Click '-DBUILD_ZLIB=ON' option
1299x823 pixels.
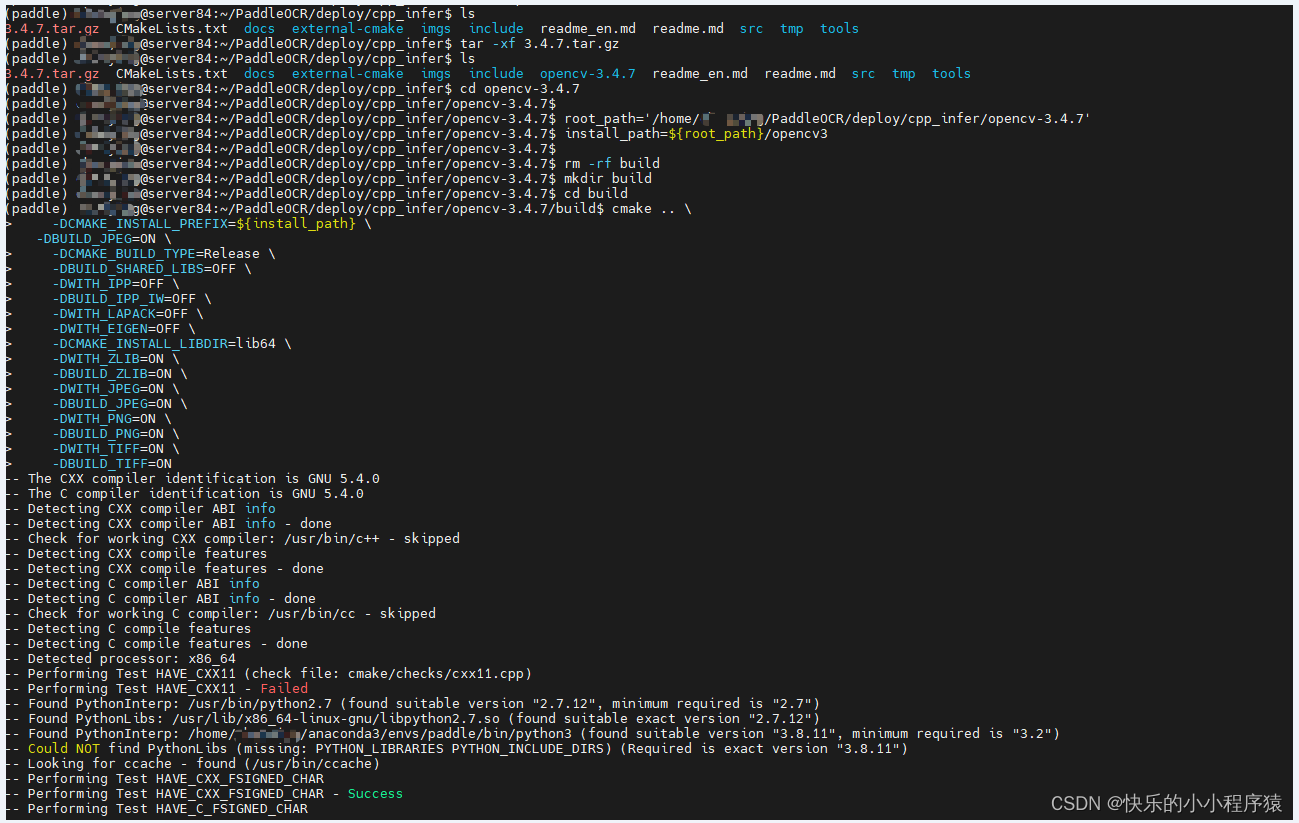click(112, 374)
